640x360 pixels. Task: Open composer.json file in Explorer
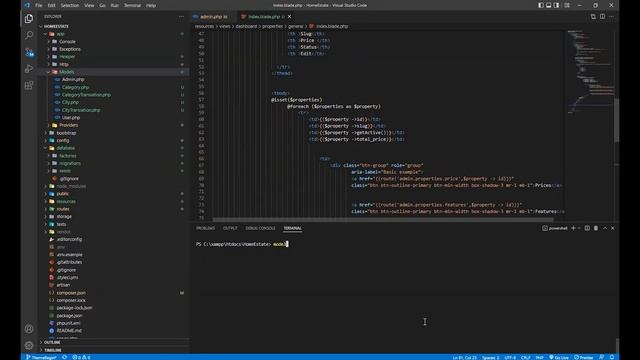point(71,293)
